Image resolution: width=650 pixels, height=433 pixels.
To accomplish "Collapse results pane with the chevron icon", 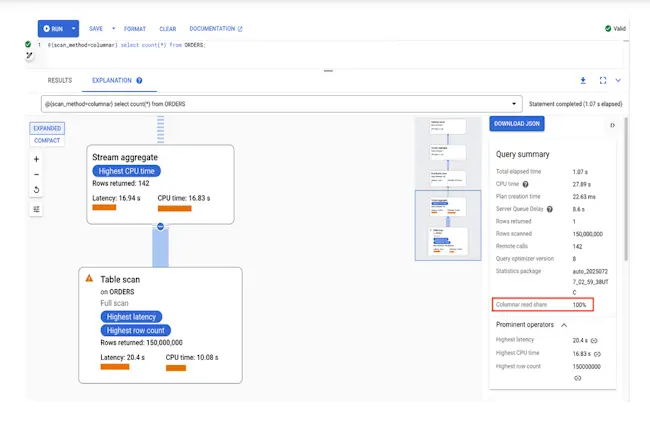I will 618,80.
